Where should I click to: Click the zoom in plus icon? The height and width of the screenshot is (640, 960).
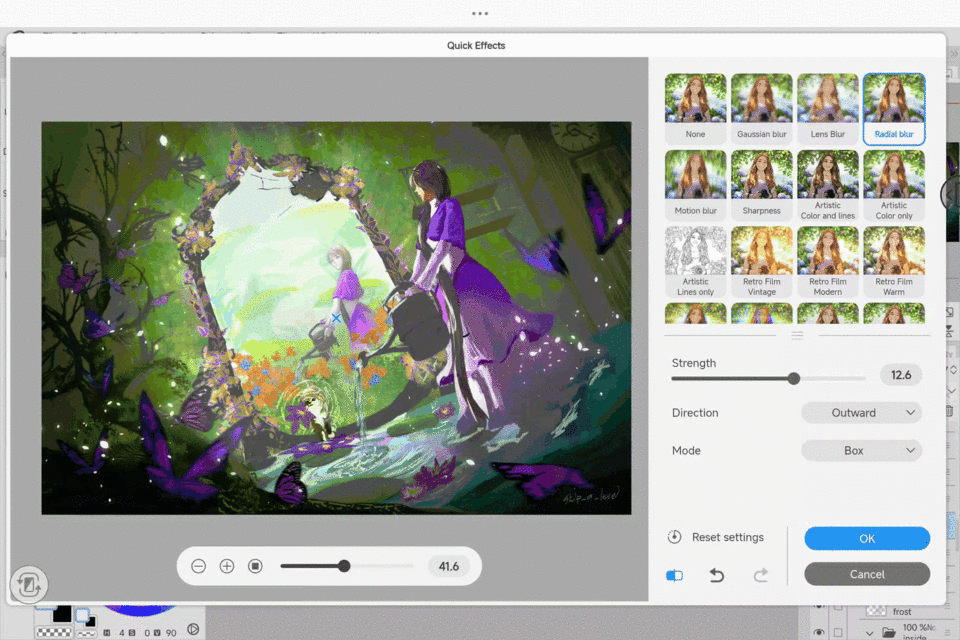pos(227,566)
